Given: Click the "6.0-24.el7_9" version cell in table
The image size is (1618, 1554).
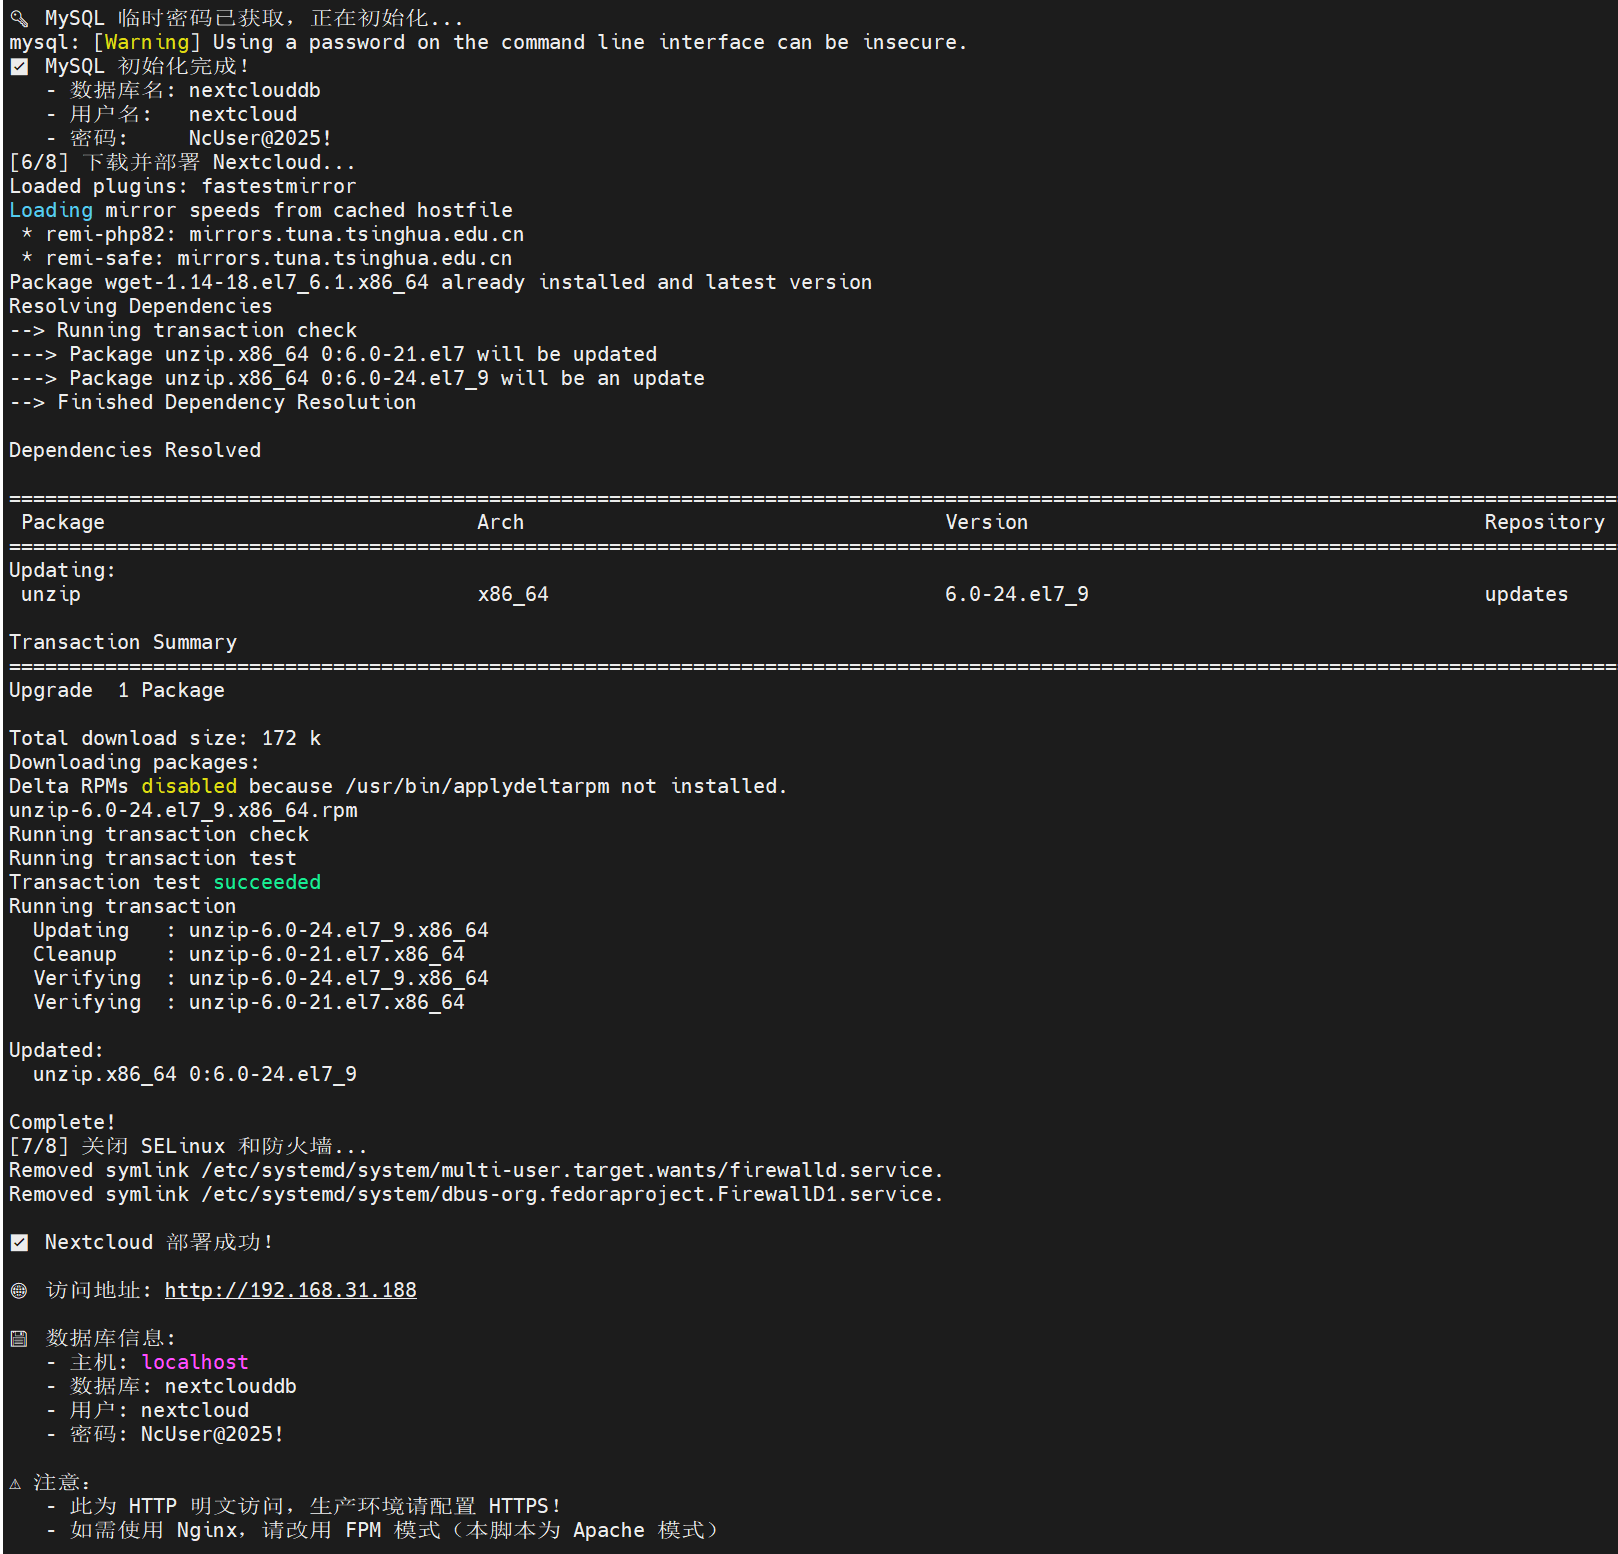Looking at the screenshot, I should 1017,594.
